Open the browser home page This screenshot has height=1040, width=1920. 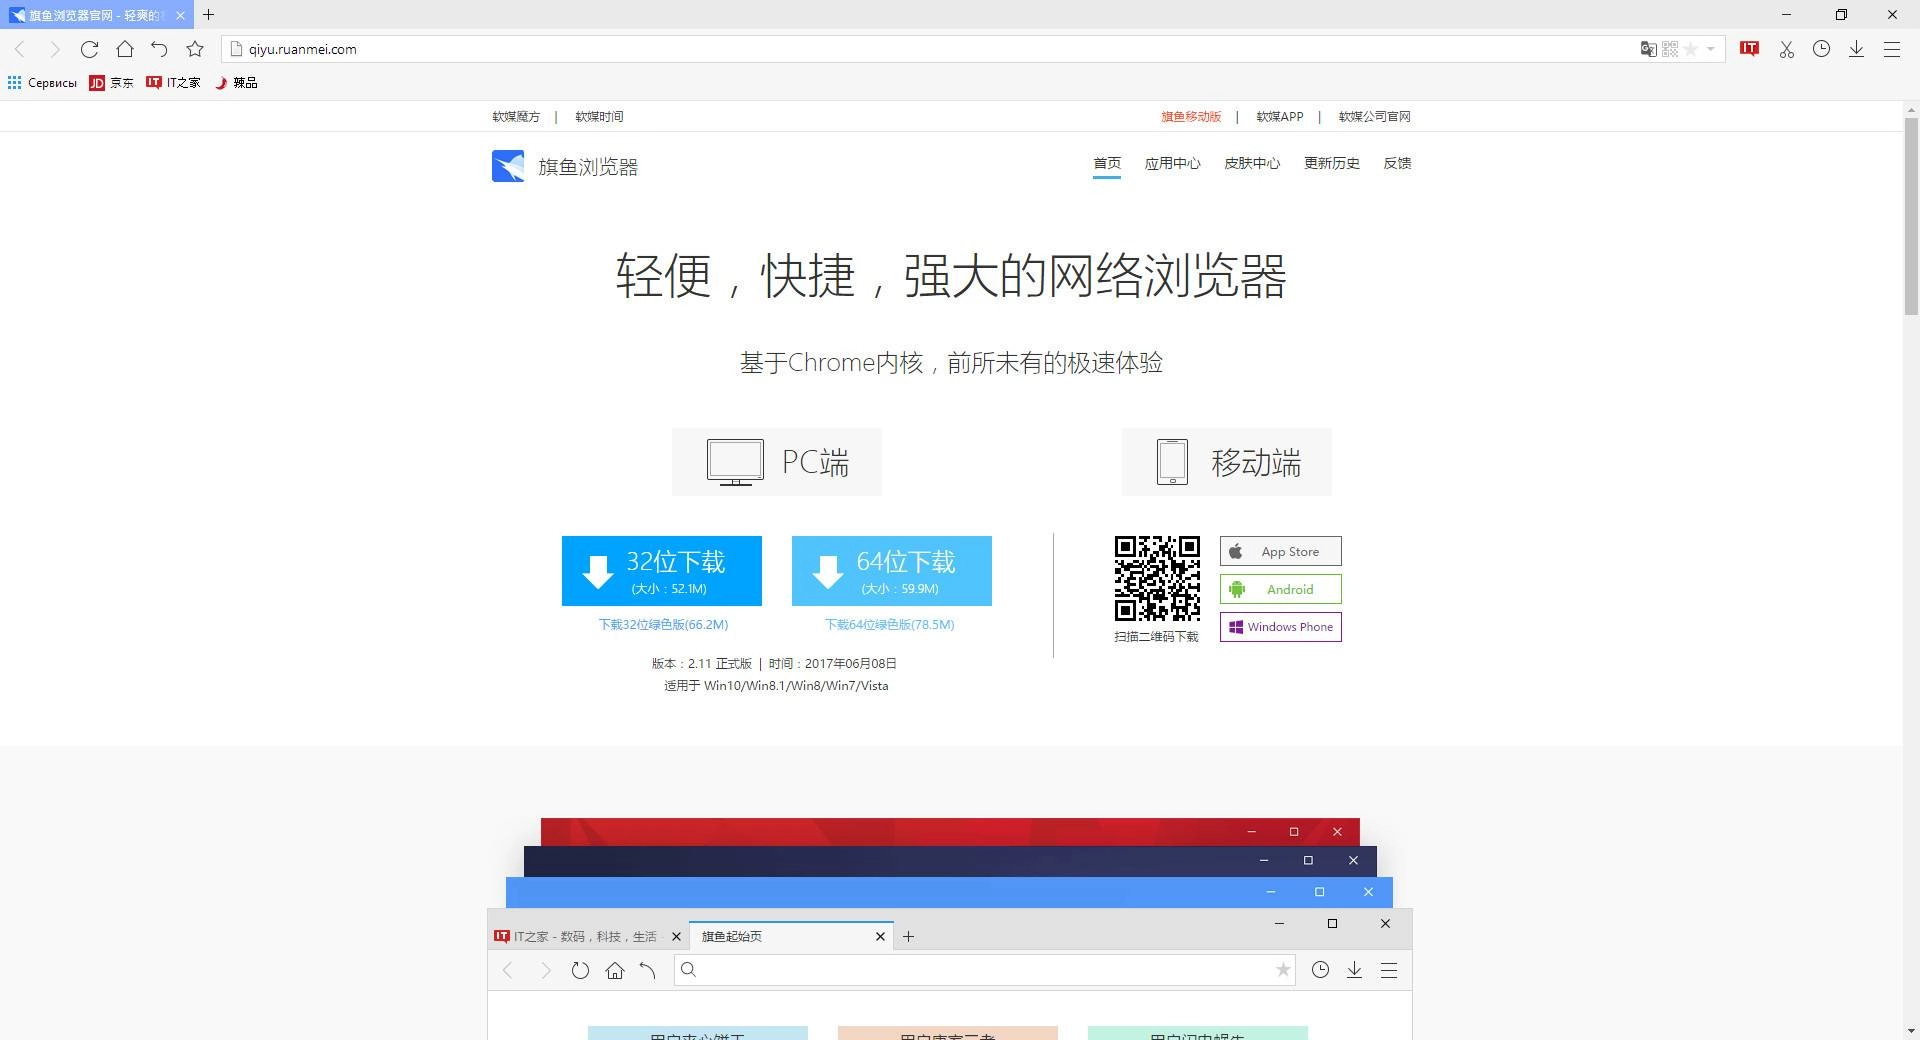125,49
